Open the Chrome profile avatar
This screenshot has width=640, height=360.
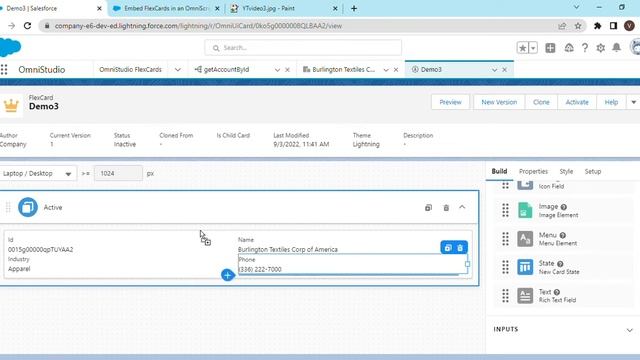629,26
